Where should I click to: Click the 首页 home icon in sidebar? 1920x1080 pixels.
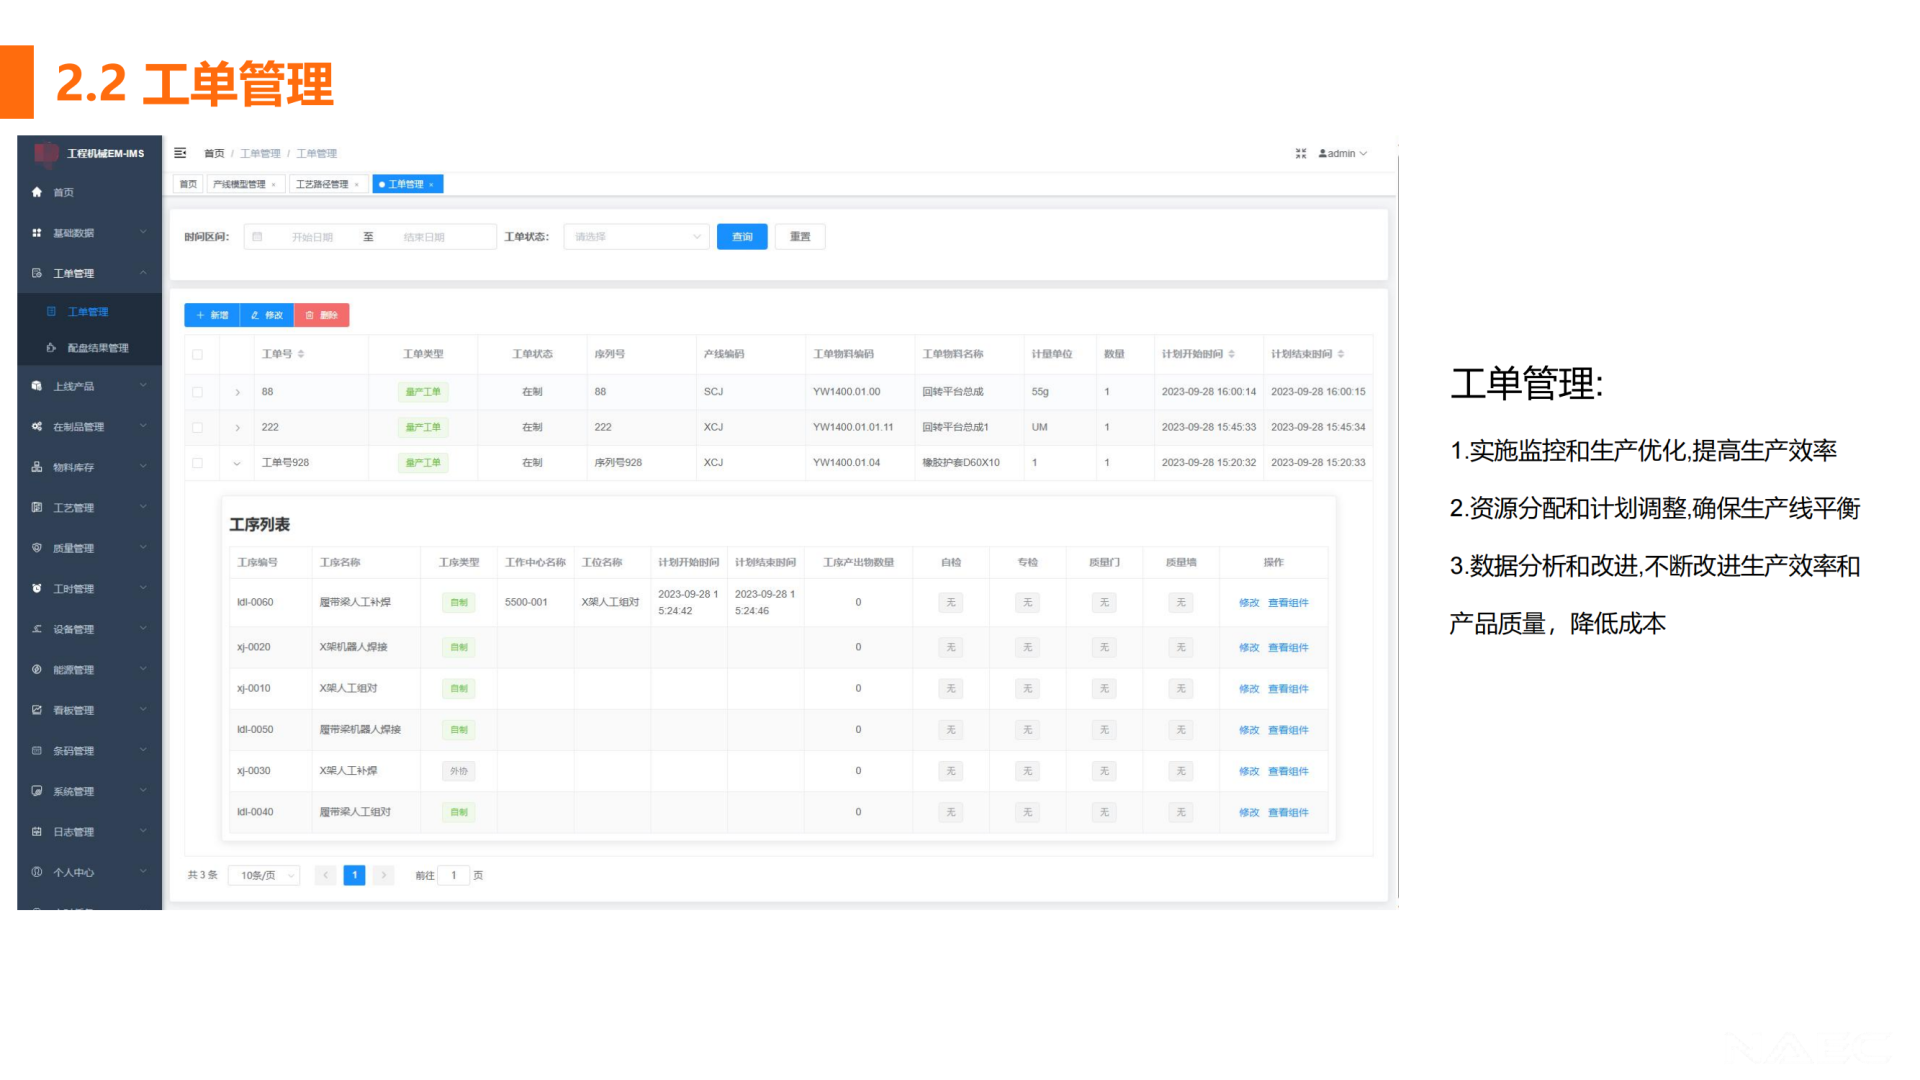[37, 192]
